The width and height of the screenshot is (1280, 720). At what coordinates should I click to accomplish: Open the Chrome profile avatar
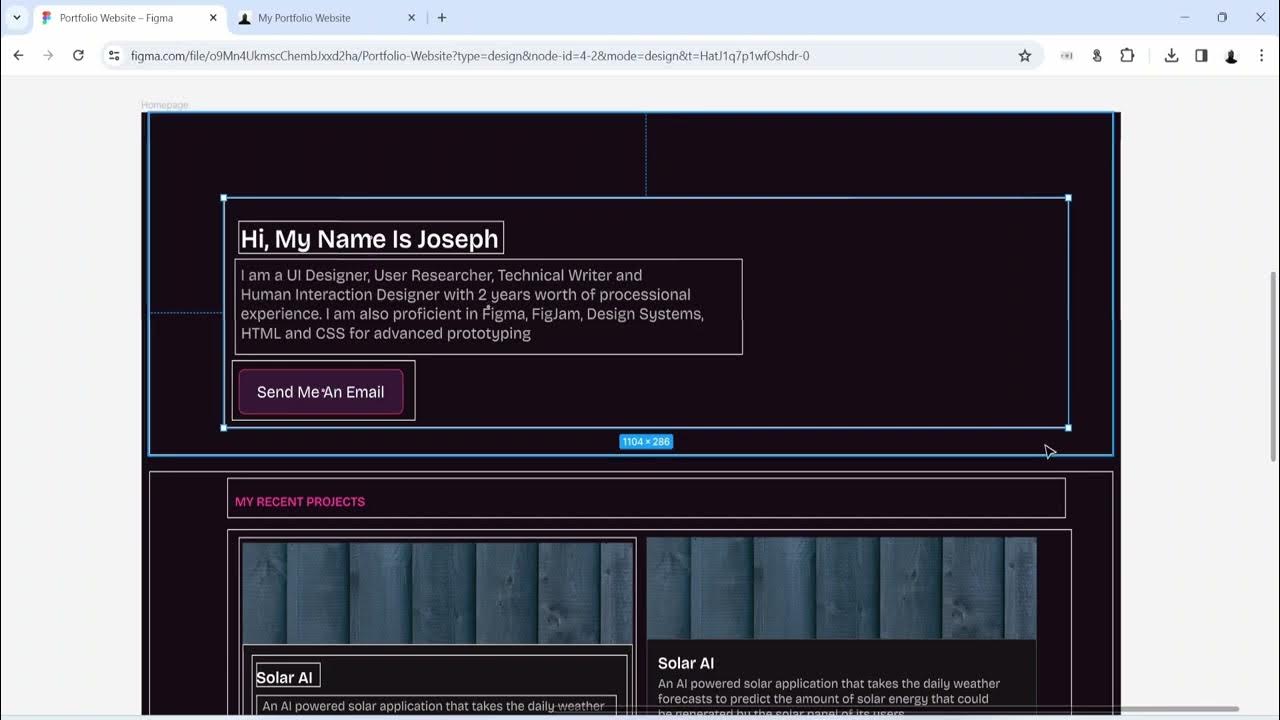tap(1231, 56)
